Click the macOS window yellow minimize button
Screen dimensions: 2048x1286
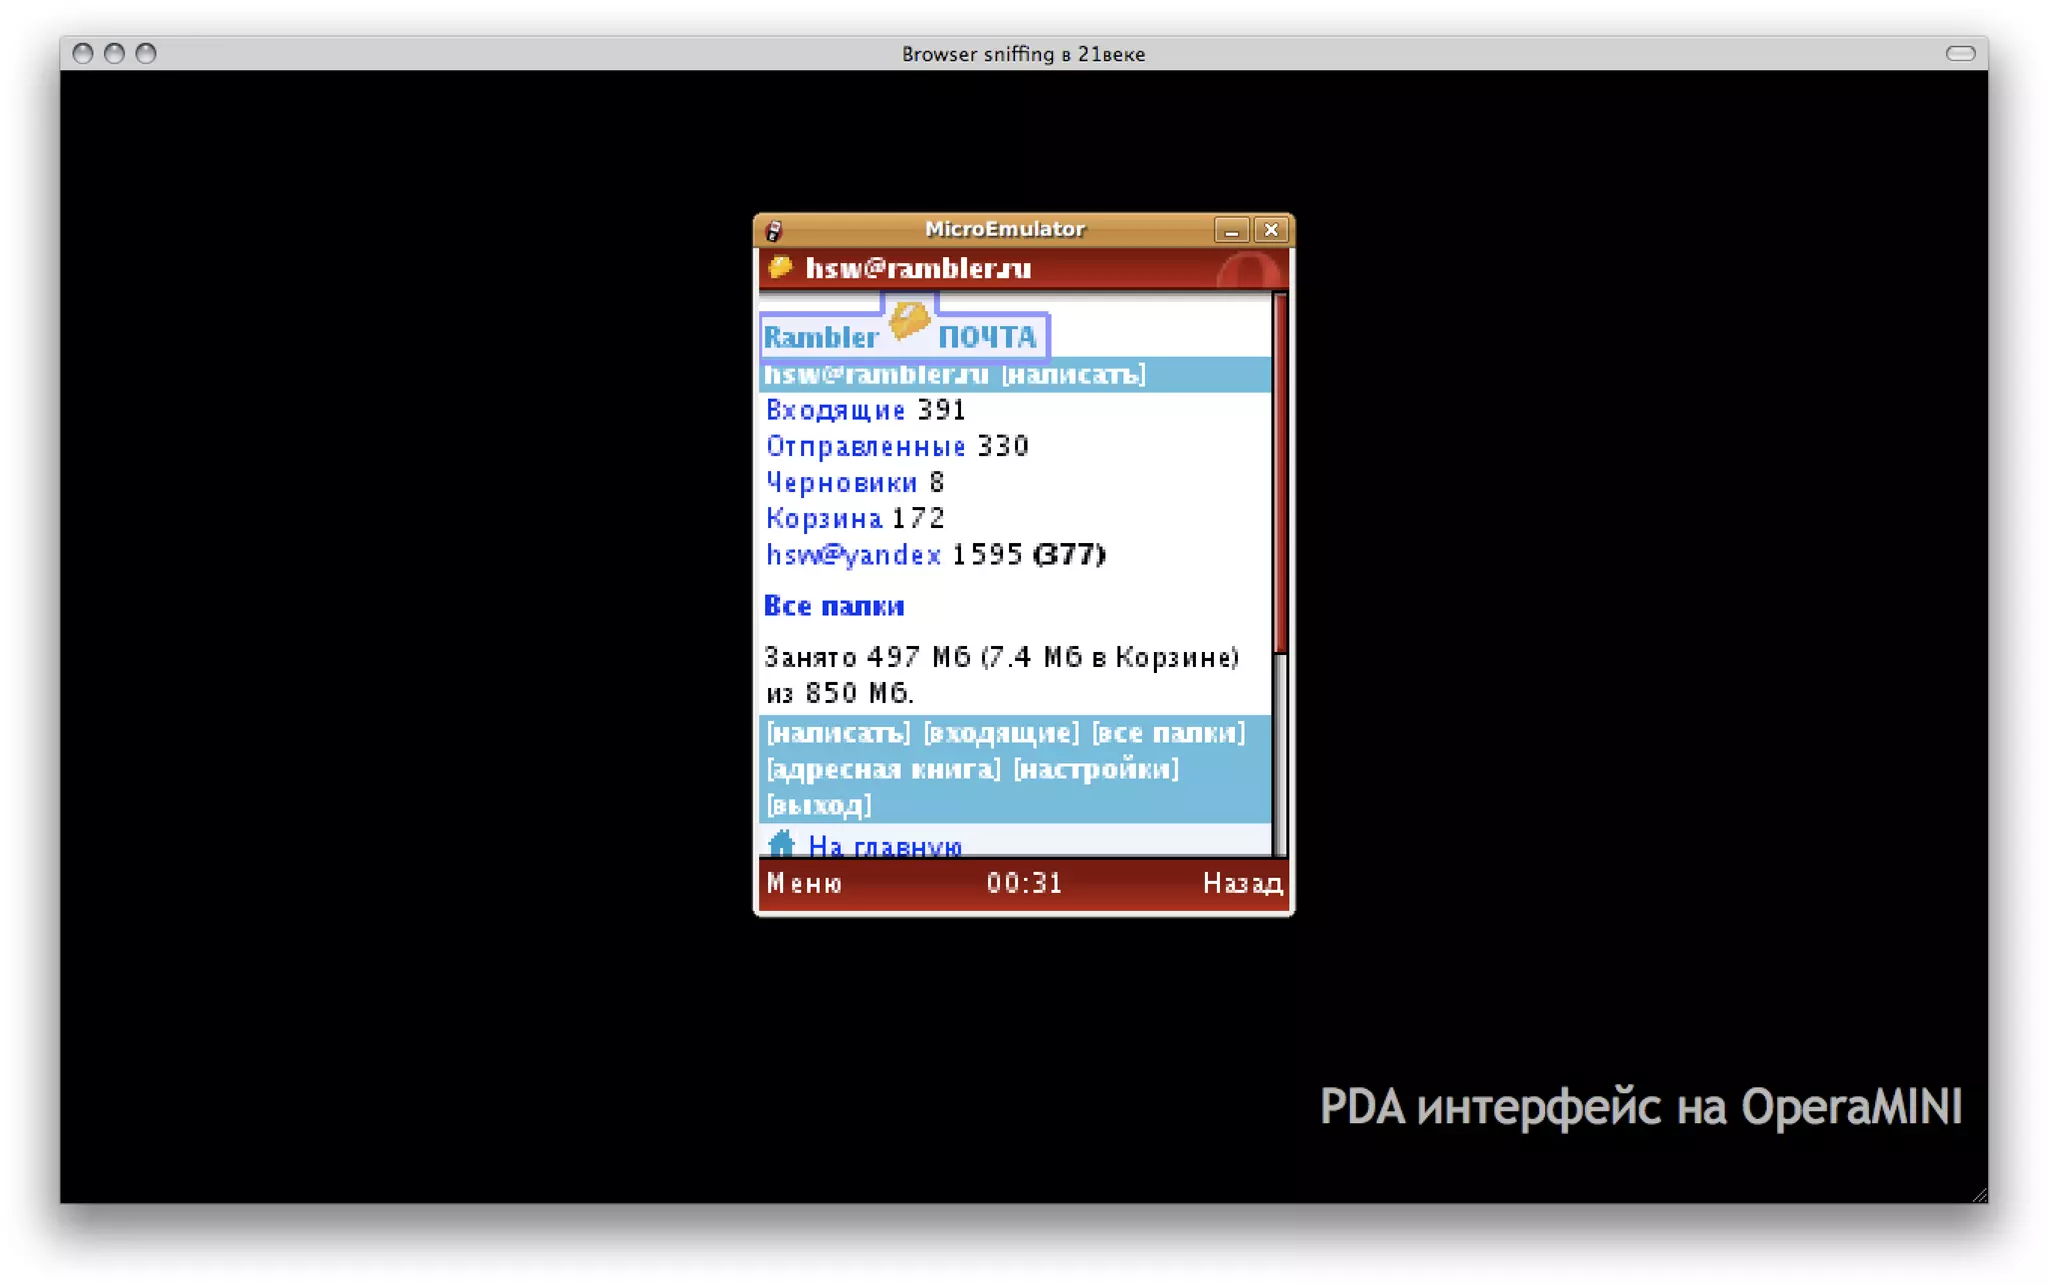point(114,53)
